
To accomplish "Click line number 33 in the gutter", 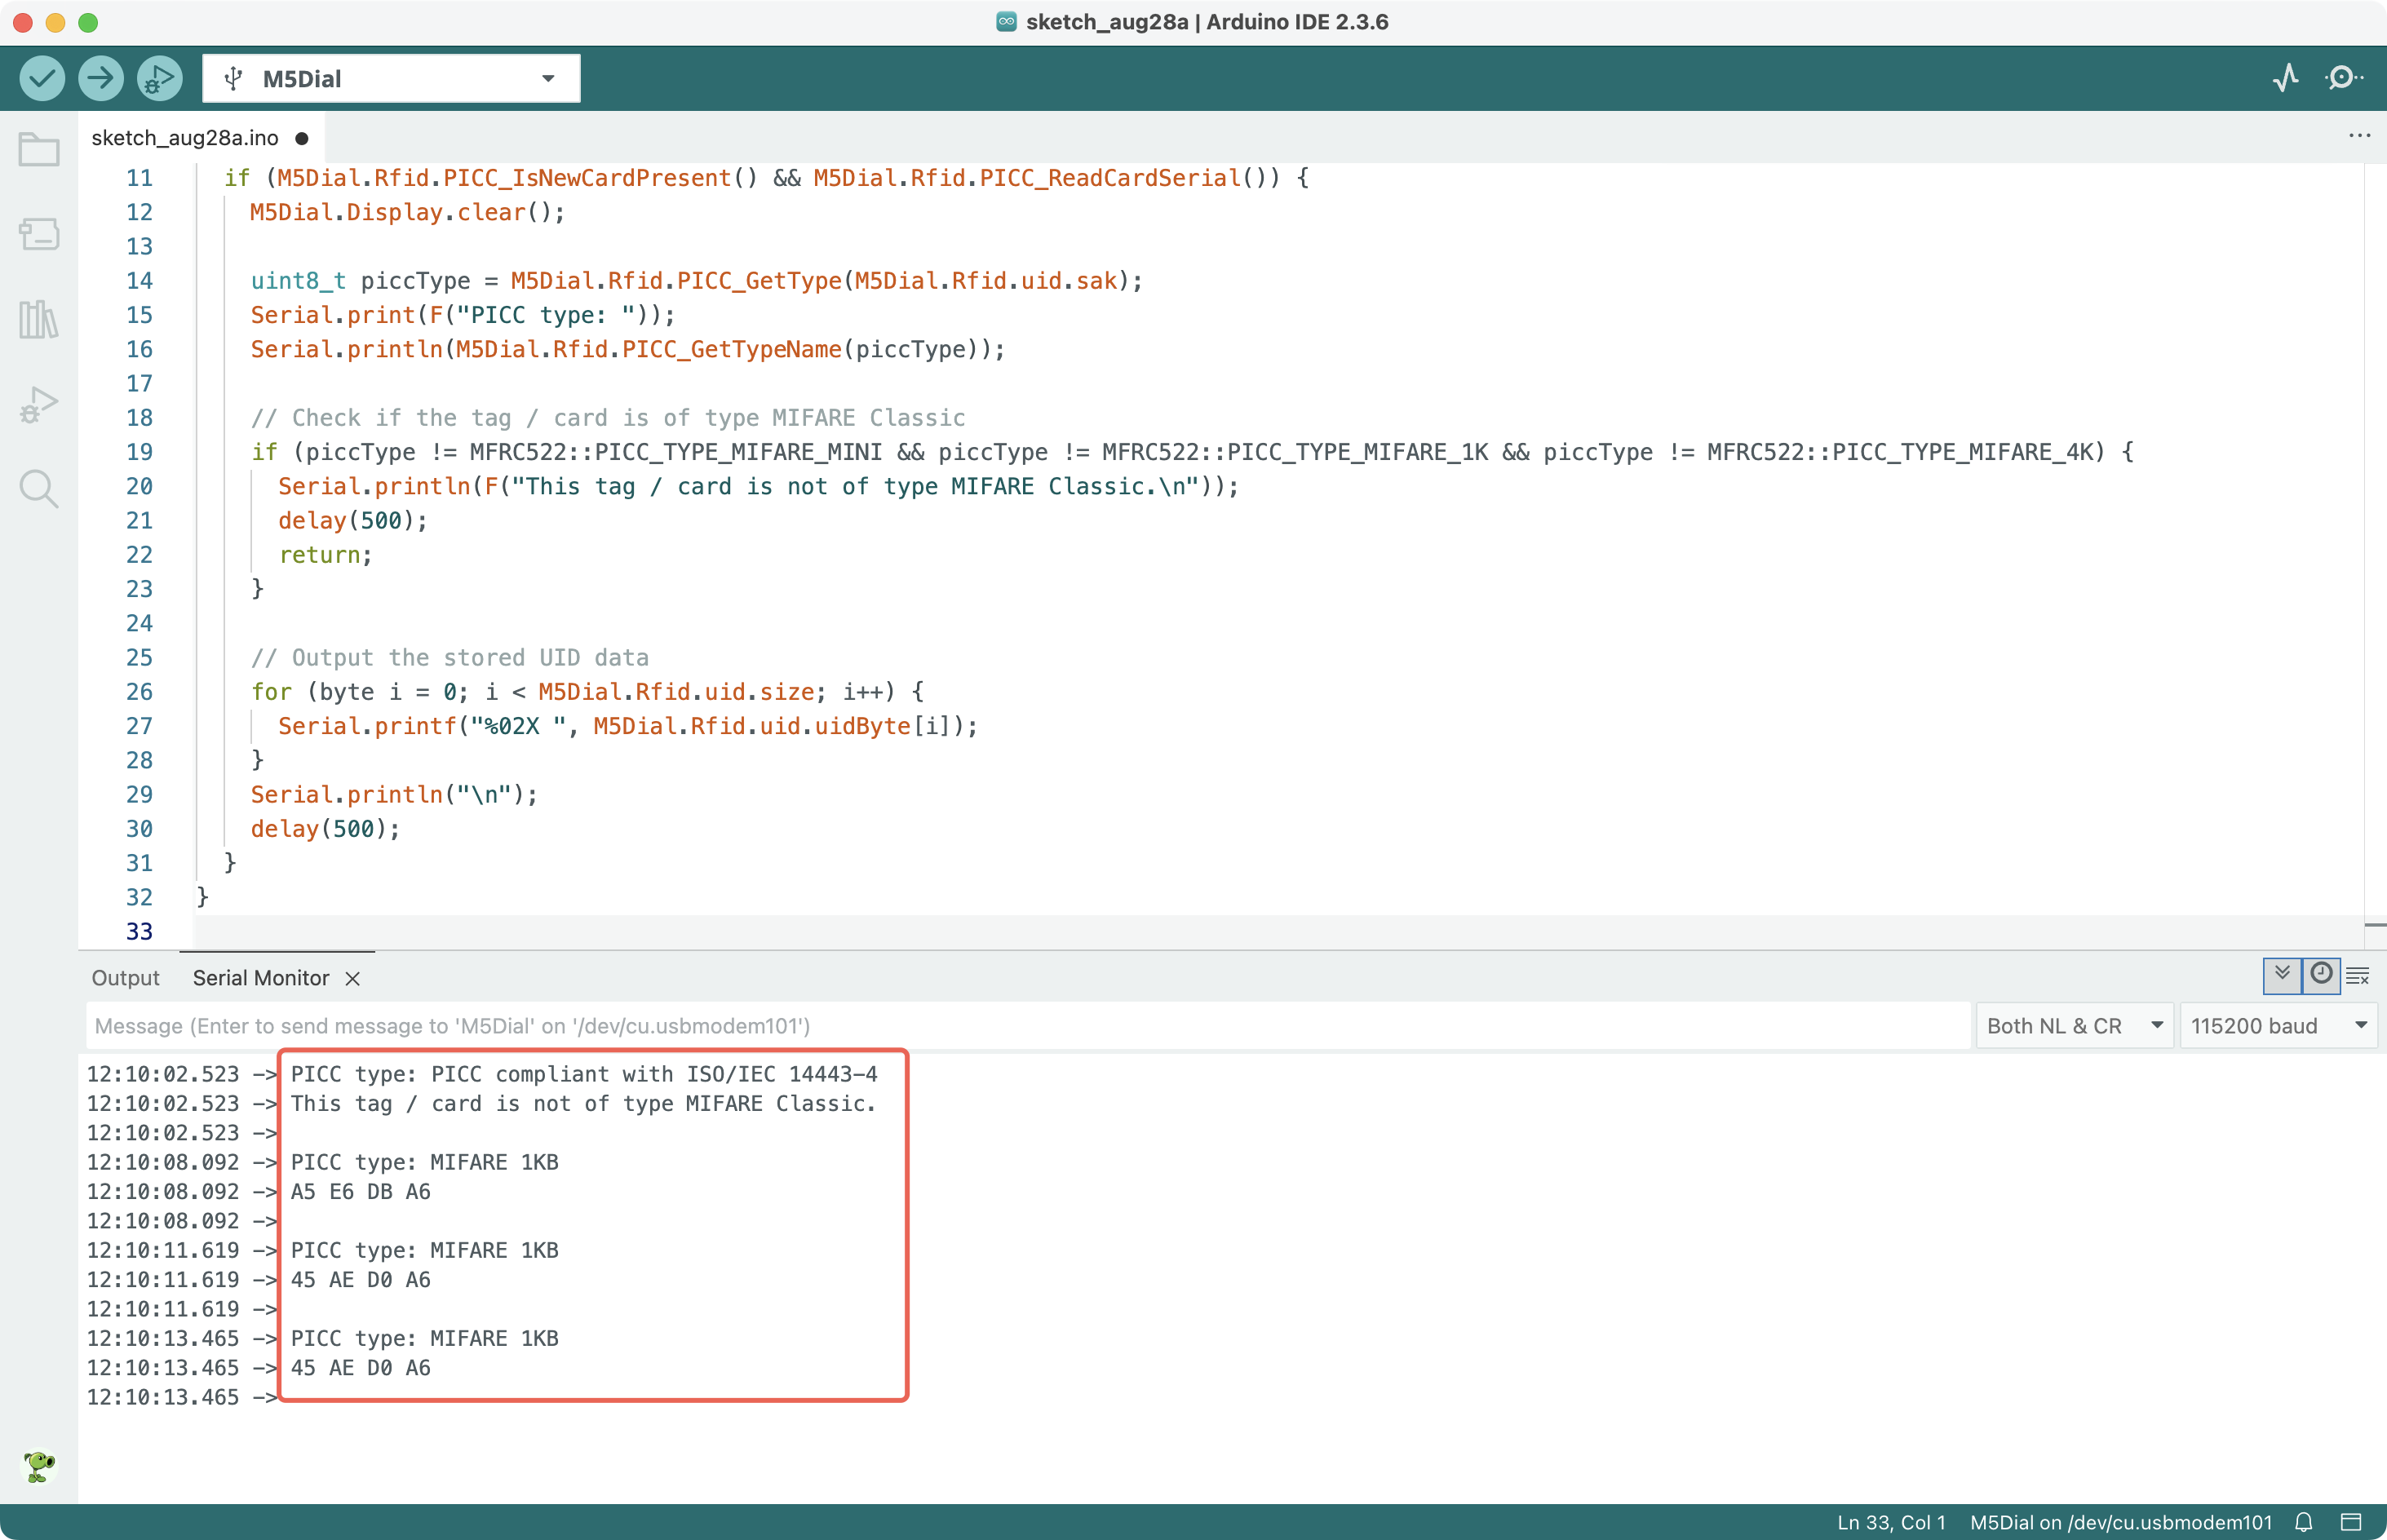I will pyautogui.click(x=139, y=932).
